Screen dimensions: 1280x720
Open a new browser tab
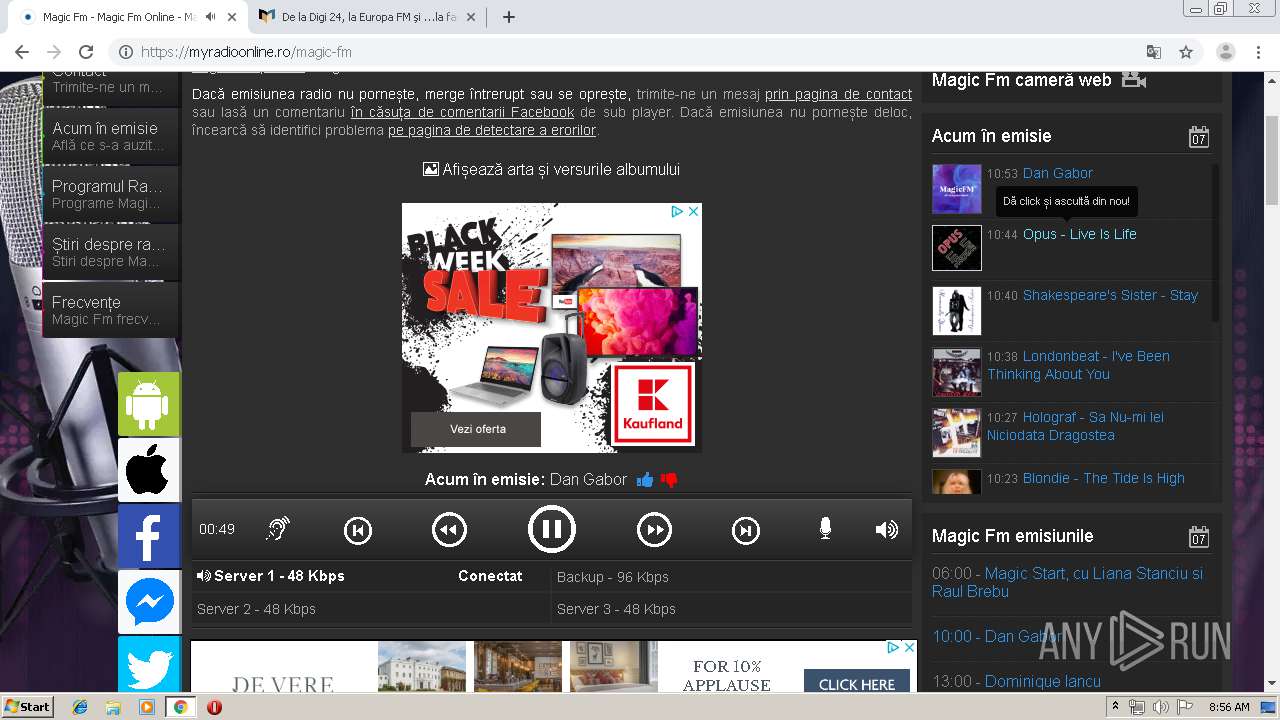(509, 17)
